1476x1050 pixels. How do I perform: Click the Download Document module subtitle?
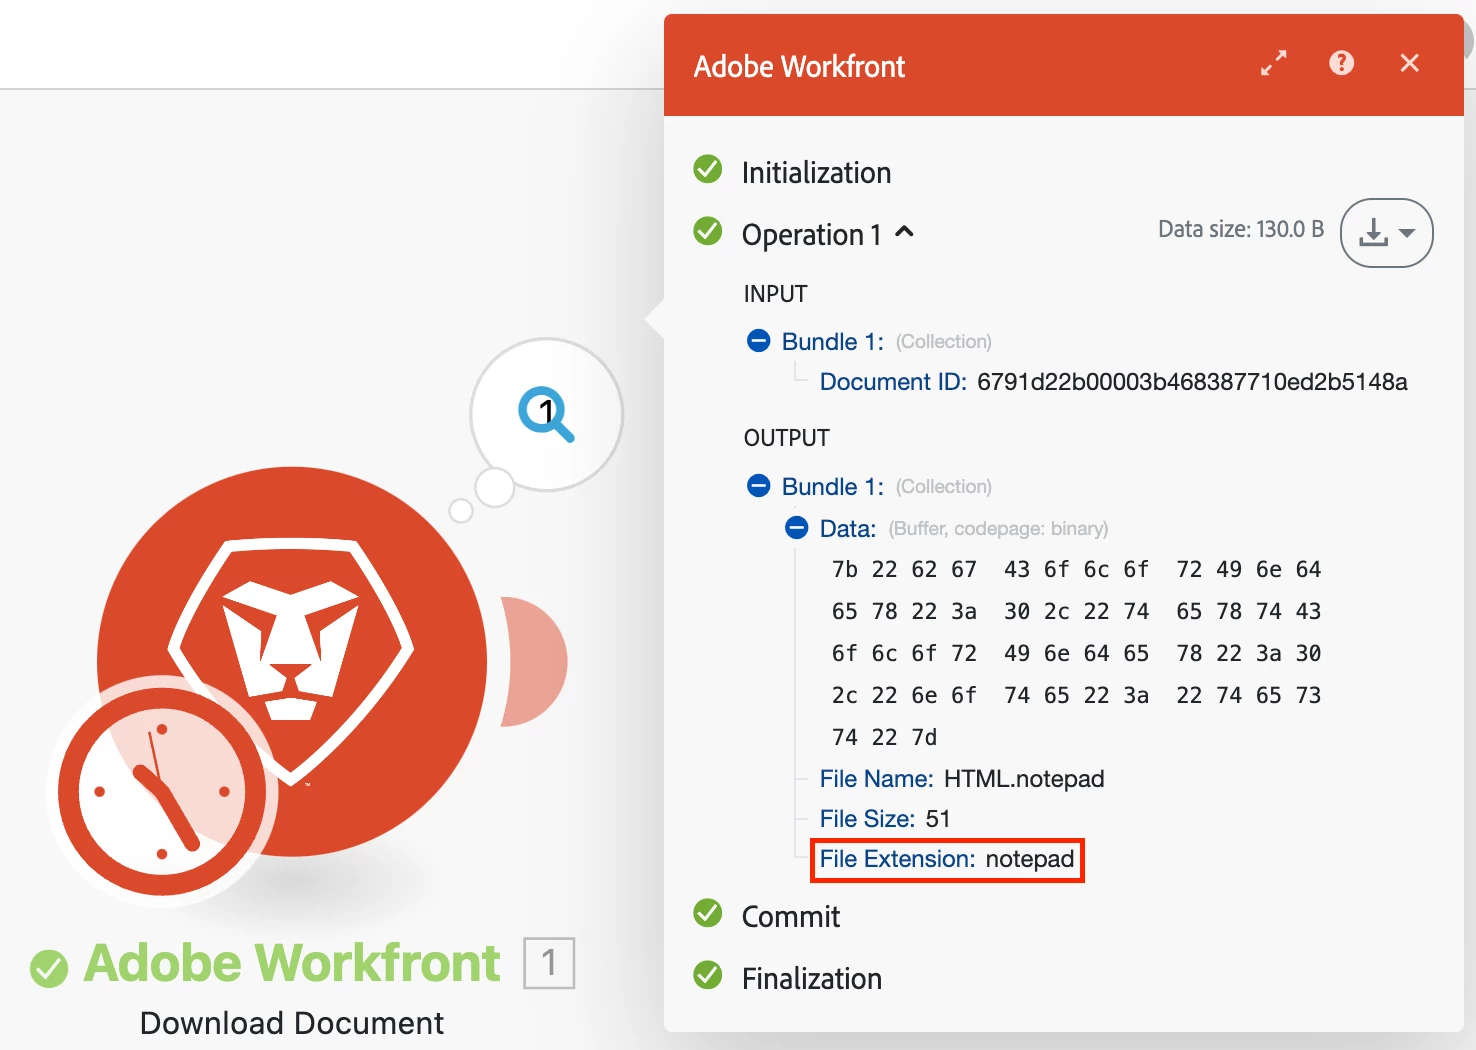[292, 1023]
